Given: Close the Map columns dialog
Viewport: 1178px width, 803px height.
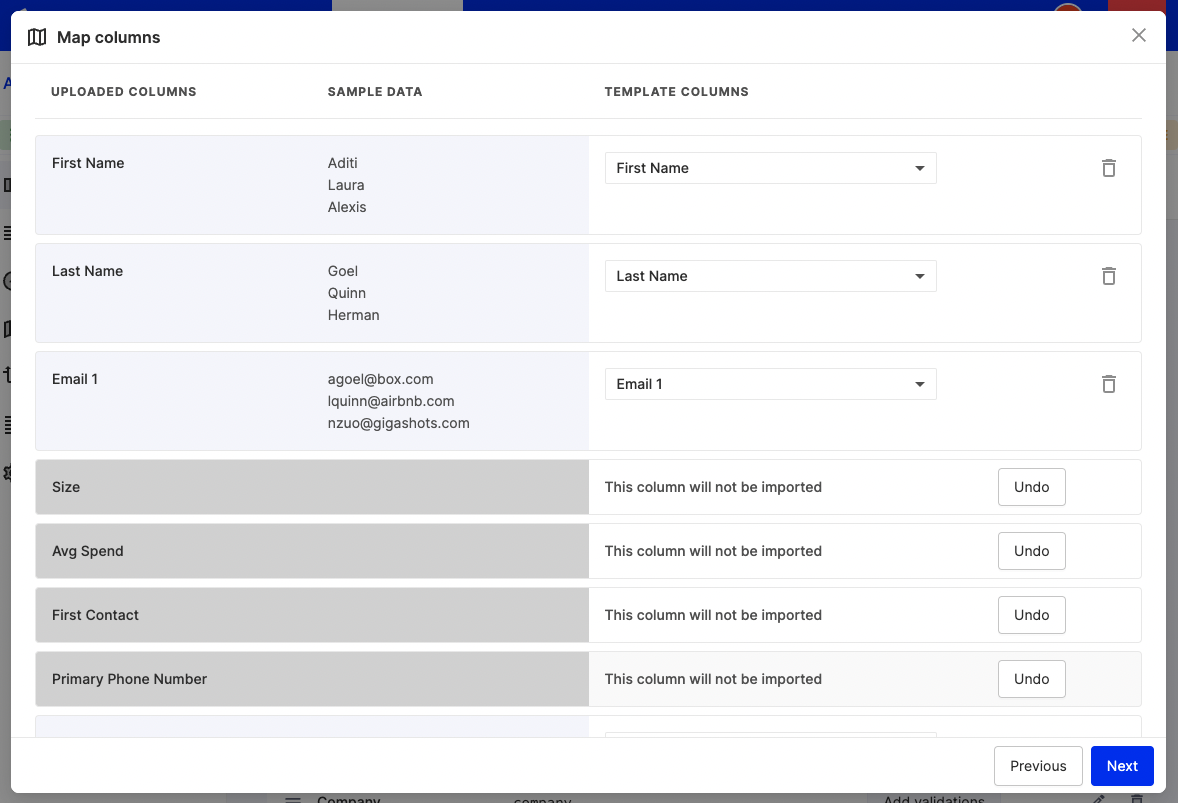Looking at the screenshot, I should [1138, 35].
